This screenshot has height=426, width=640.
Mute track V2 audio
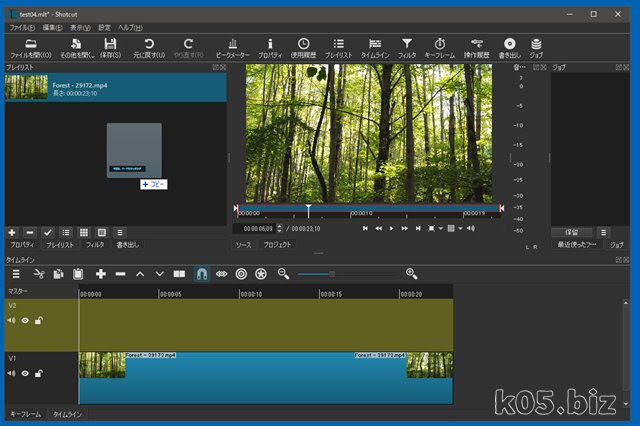(x=11, y=320)
